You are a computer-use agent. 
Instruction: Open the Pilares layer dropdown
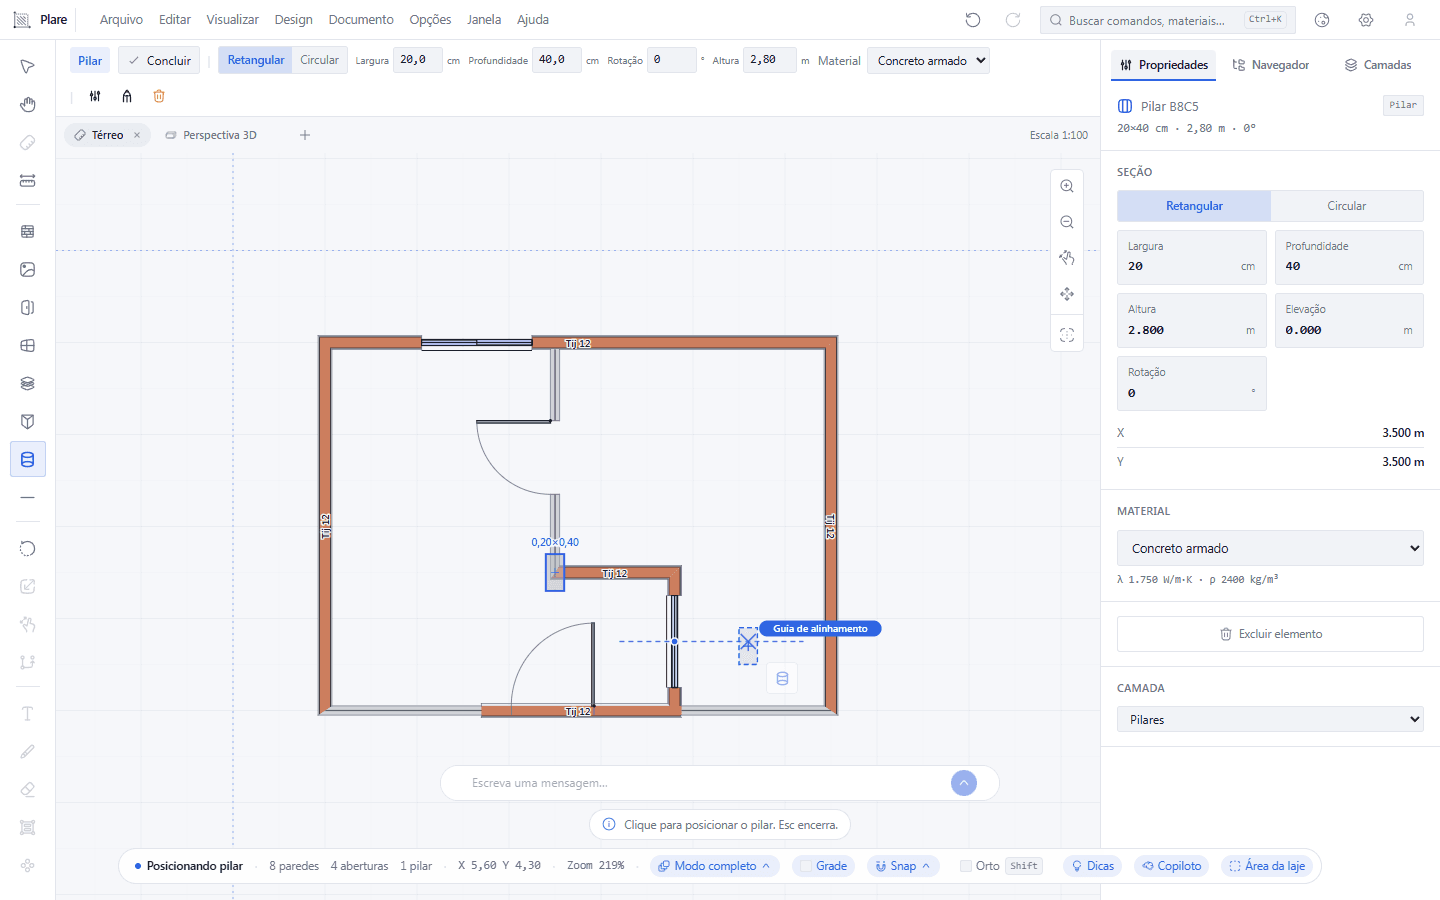(1270, 720)
